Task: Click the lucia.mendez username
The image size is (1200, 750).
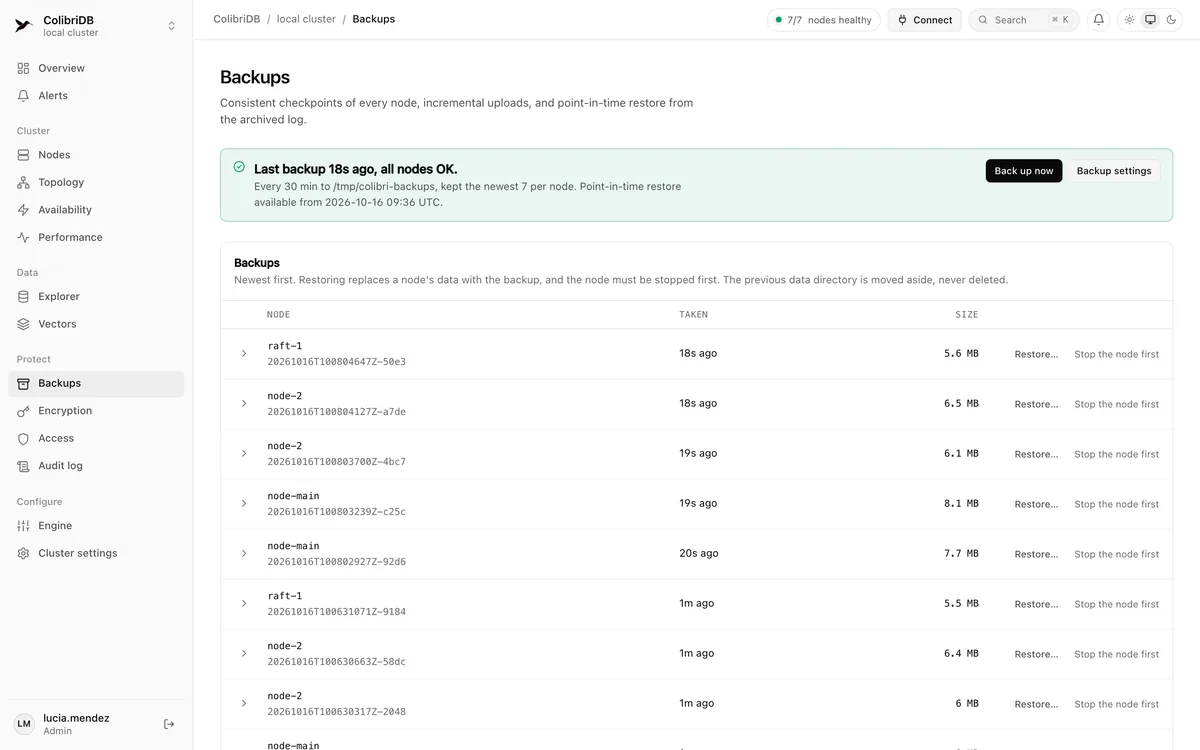Action: pyautogui.click(x=76, y=718)
